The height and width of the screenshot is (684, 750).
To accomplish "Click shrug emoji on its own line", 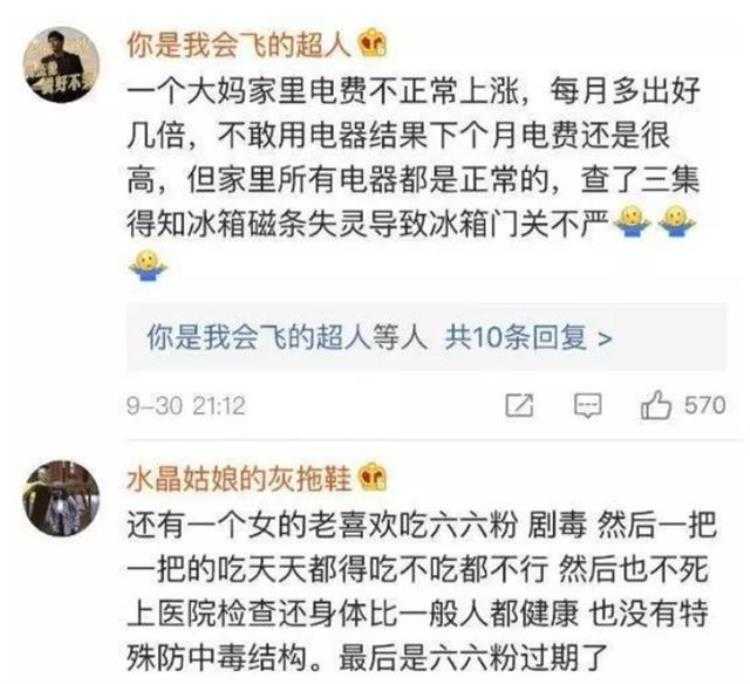I will tap(148, 265).
